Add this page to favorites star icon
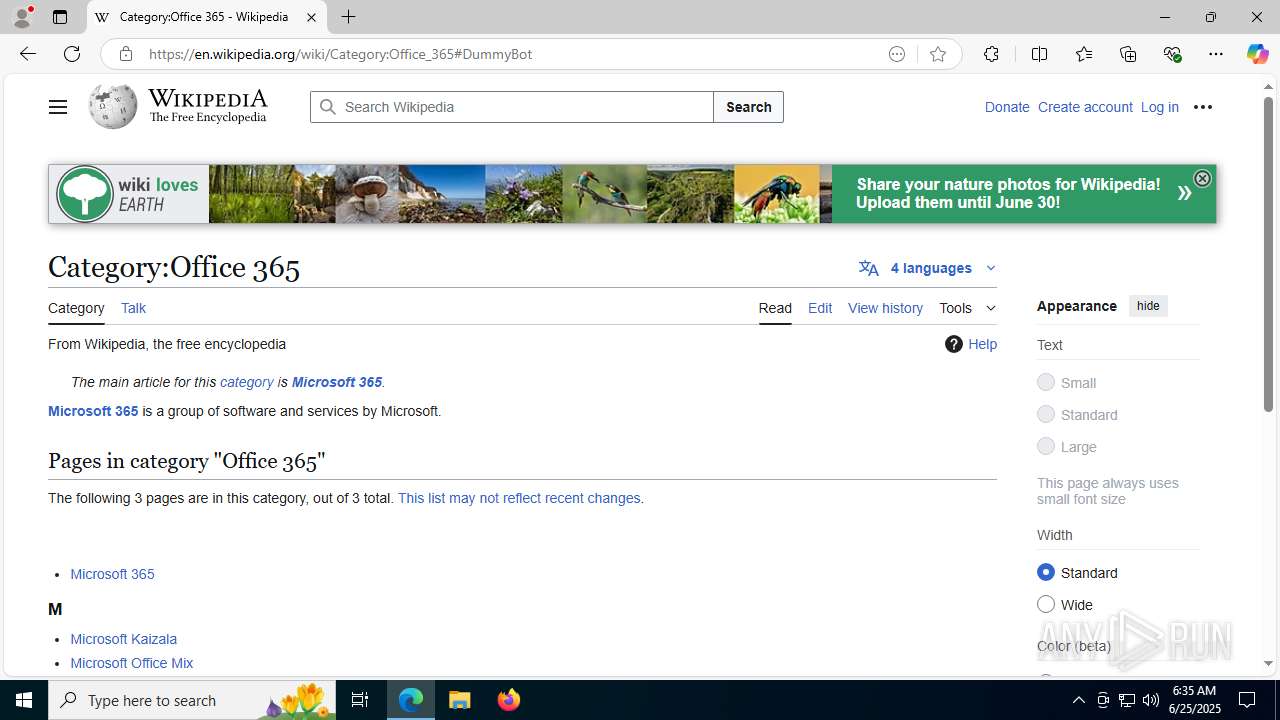Viewport: 1280px width, 720px height. pyautogui.click(x=938, y=54)
